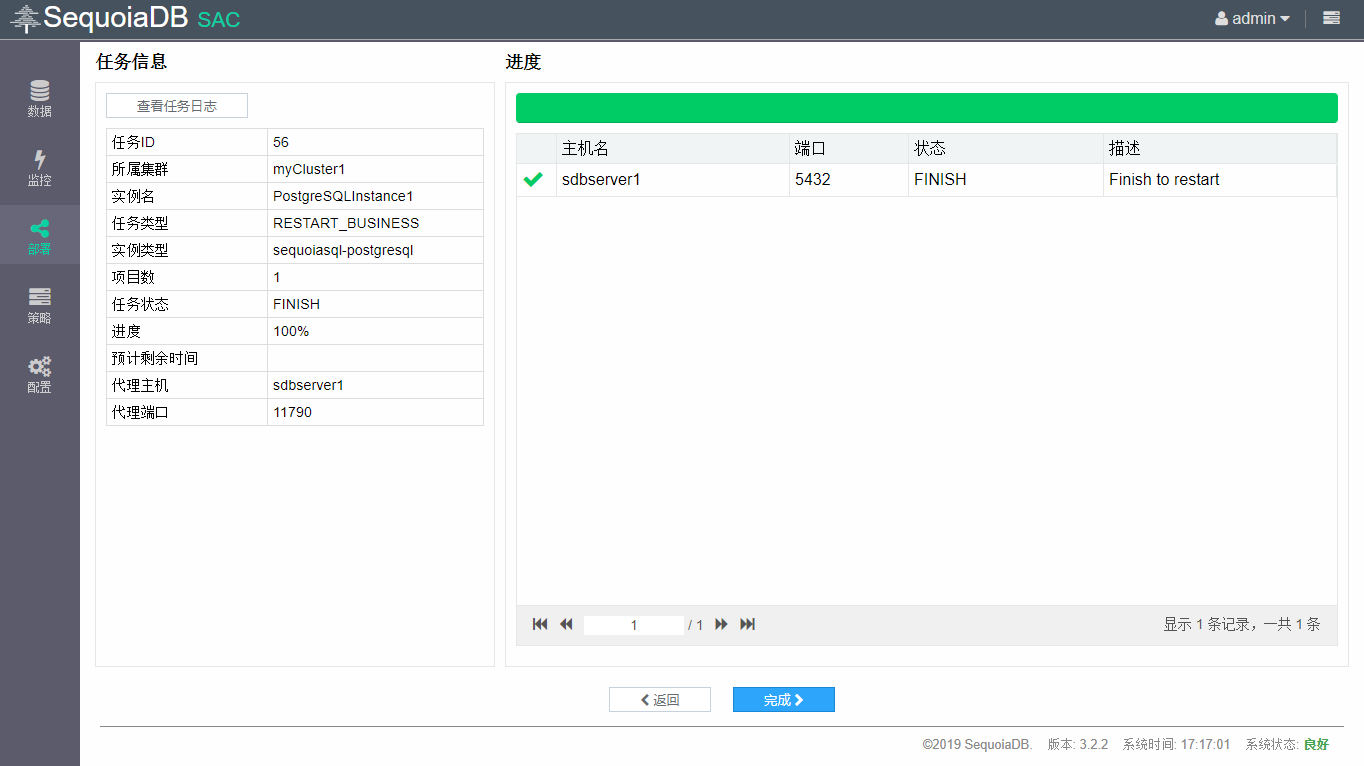1364x766 pixels.
Task: Open the top-right hamburger menu
Action: click(x=1331, y=18)
